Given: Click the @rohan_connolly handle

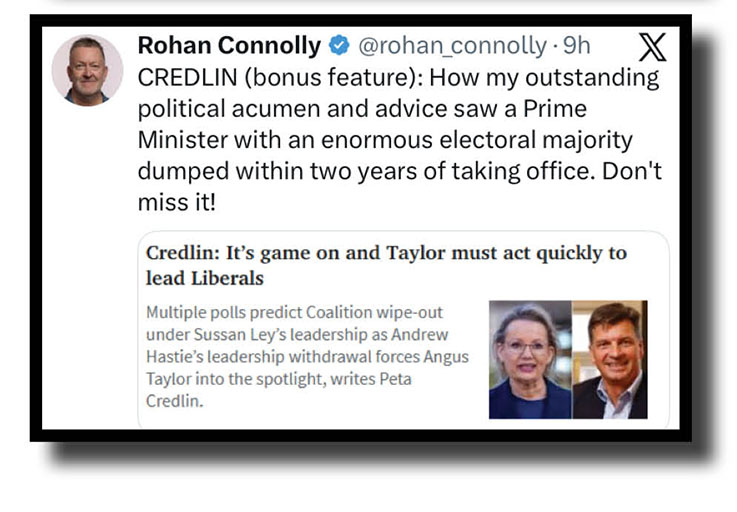Looking at the screenshot, I should click(x=452, y=46).
